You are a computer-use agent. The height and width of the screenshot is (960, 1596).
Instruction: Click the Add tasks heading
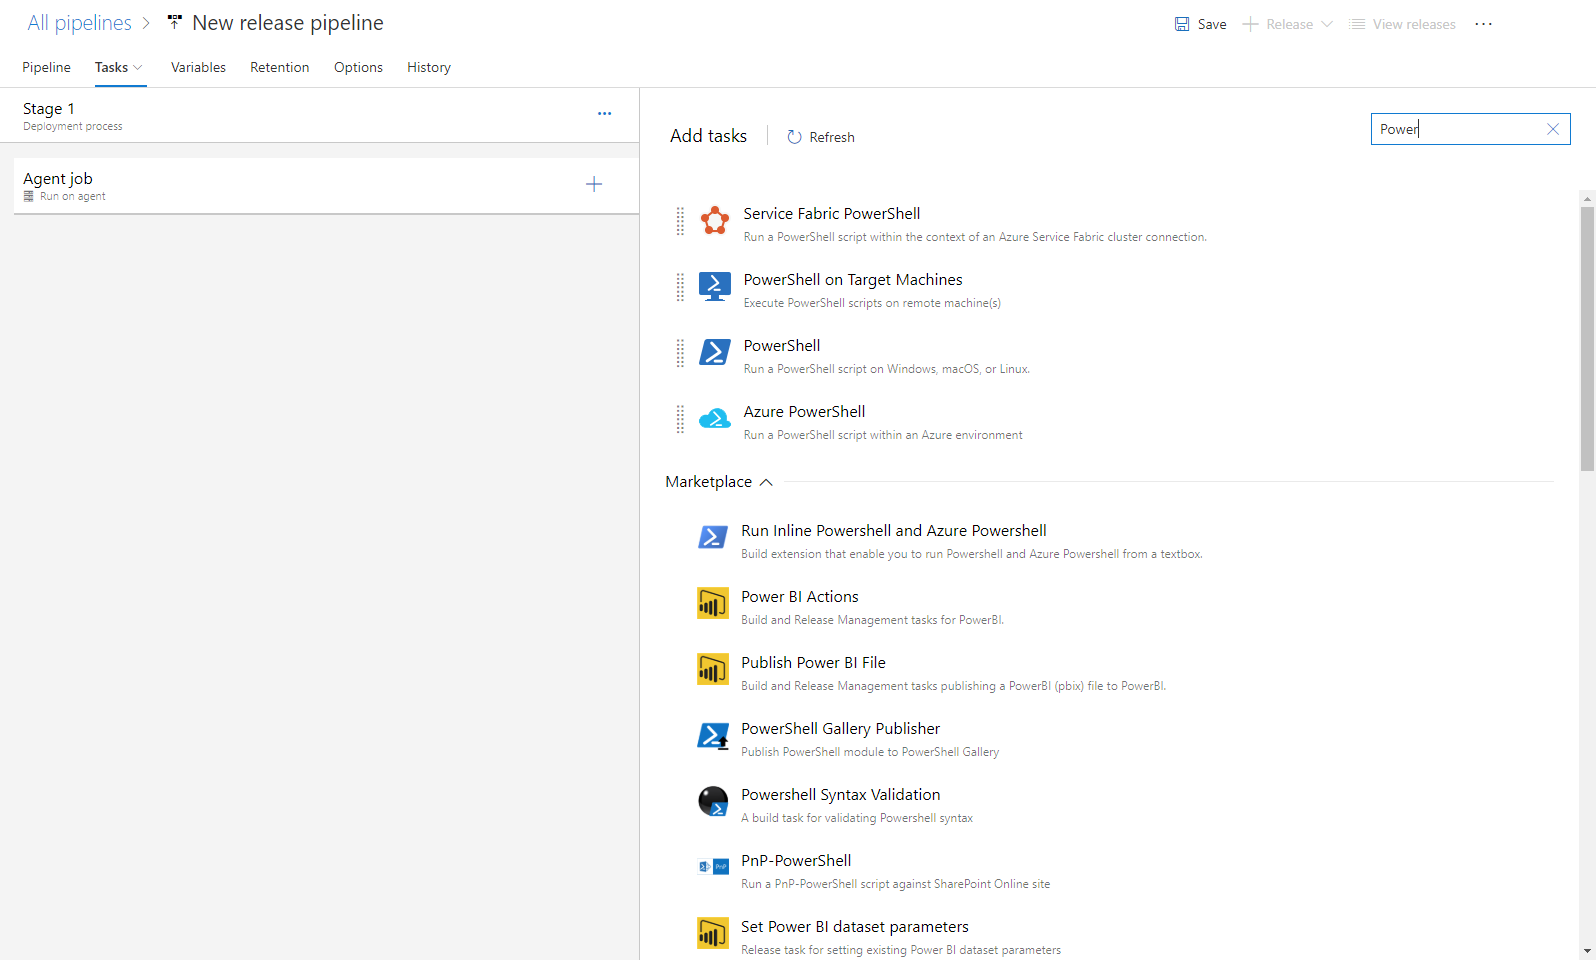[708, 136]
